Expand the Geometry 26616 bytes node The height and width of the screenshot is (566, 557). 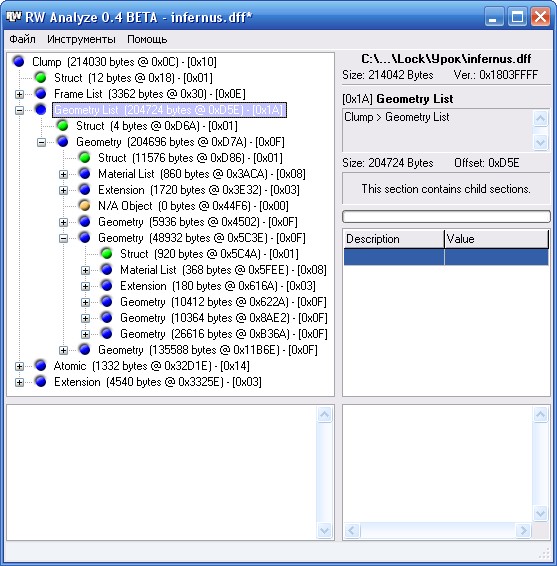pyautogui.click(x=86, y=334)
